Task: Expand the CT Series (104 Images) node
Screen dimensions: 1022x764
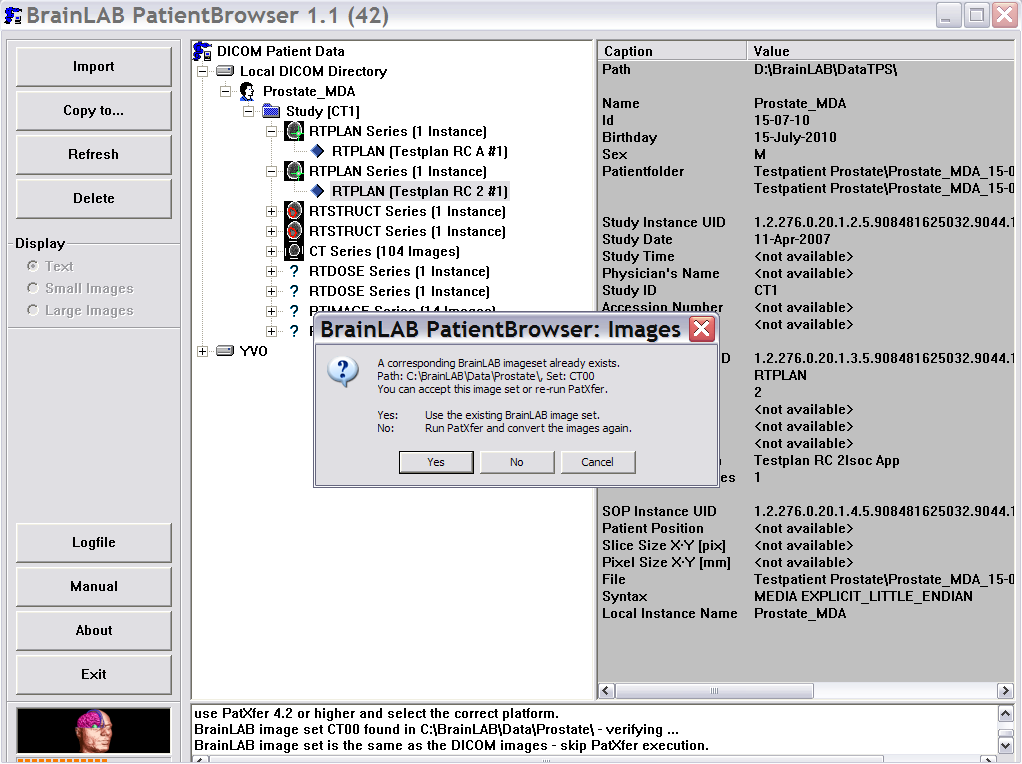Action: (271, 251)
